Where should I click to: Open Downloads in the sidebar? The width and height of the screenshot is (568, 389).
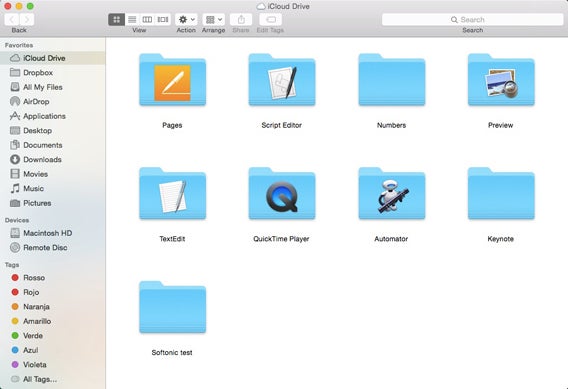pos(53,159)
